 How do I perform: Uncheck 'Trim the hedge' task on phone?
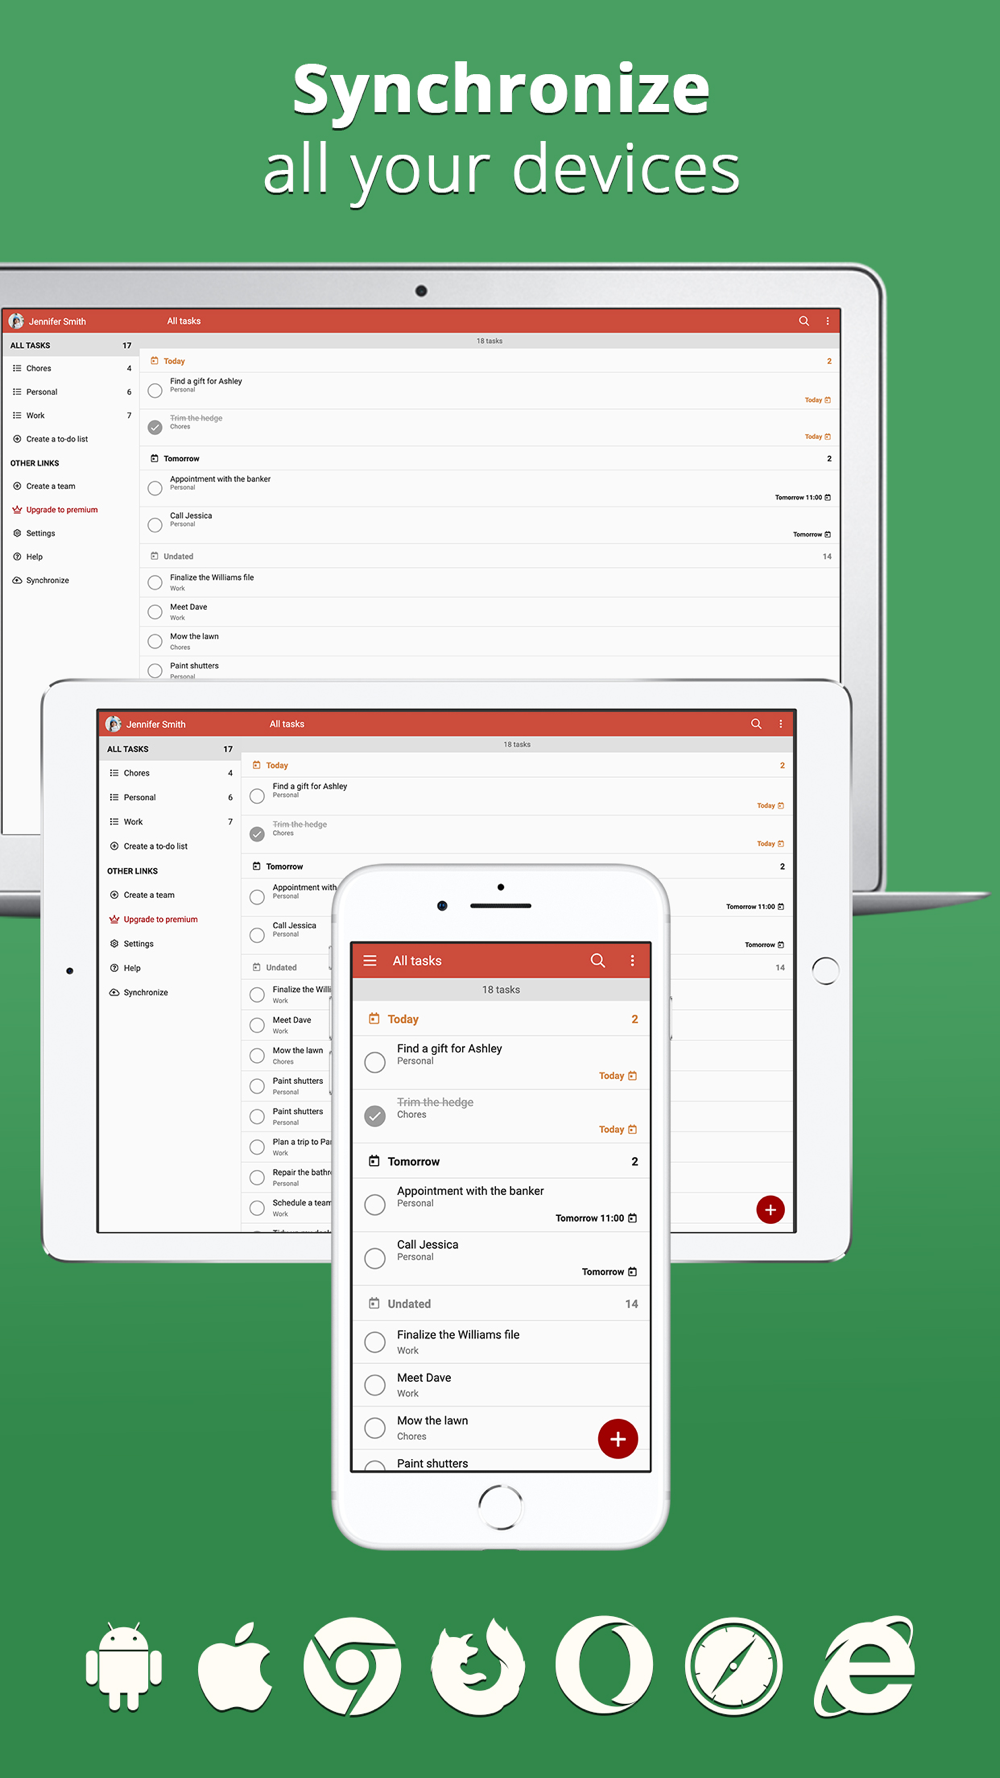tap(375, 1116)
